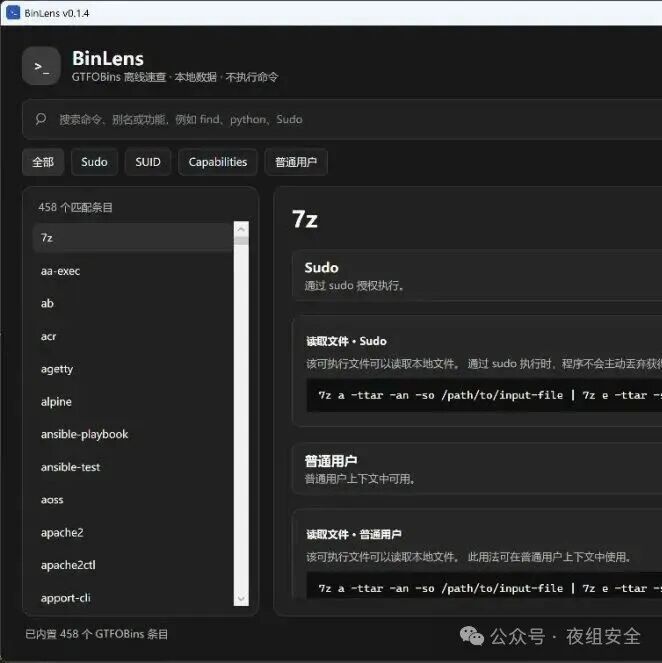Open the apport-cli entry
This screenshot has width=662, height=663.
point(133,598)
